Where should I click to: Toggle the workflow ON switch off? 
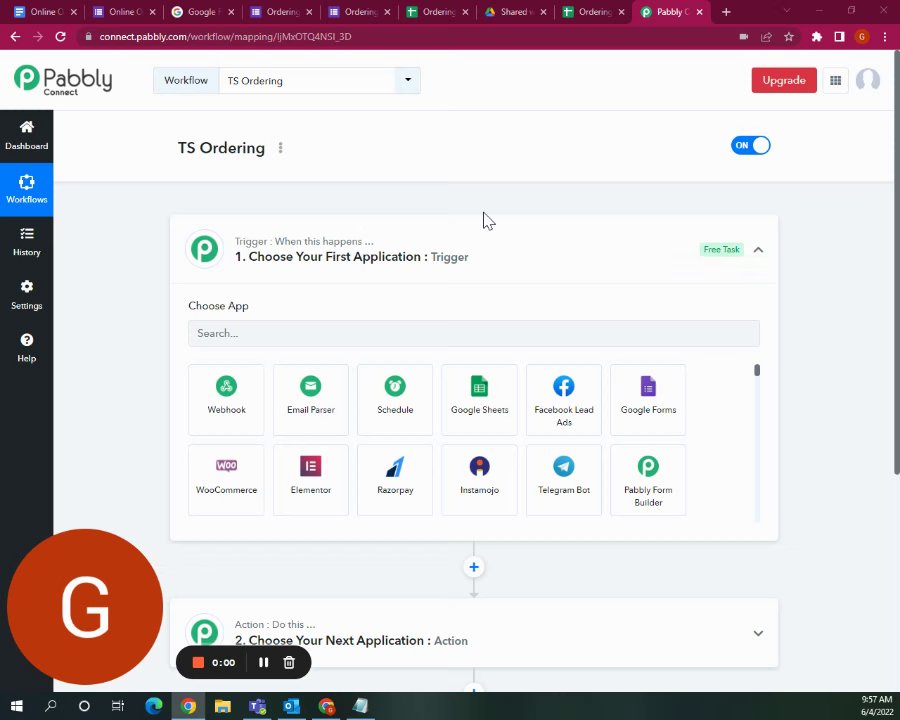click(x=750, y=145)
